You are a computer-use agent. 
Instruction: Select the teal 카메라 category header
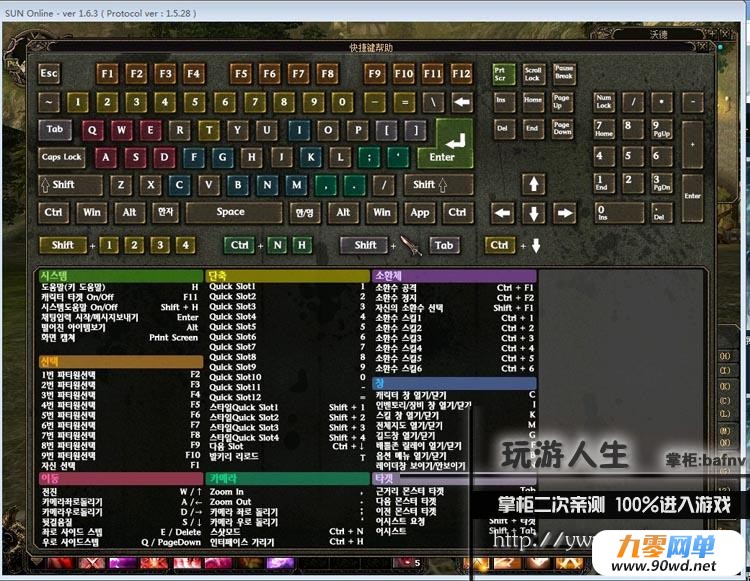tap(287, 478)
